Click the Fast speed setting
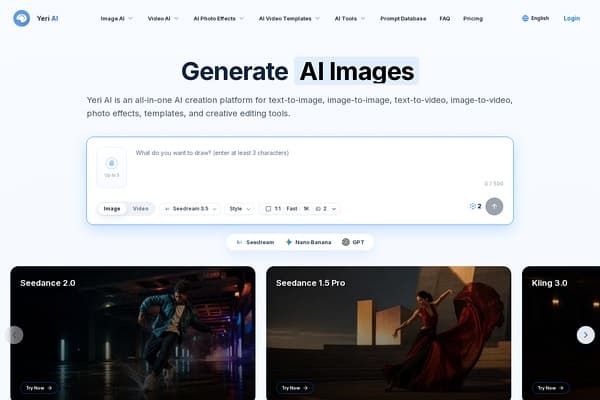Image resolution: width=600 pixels, height=400 pixels. [x=292, y=209]
